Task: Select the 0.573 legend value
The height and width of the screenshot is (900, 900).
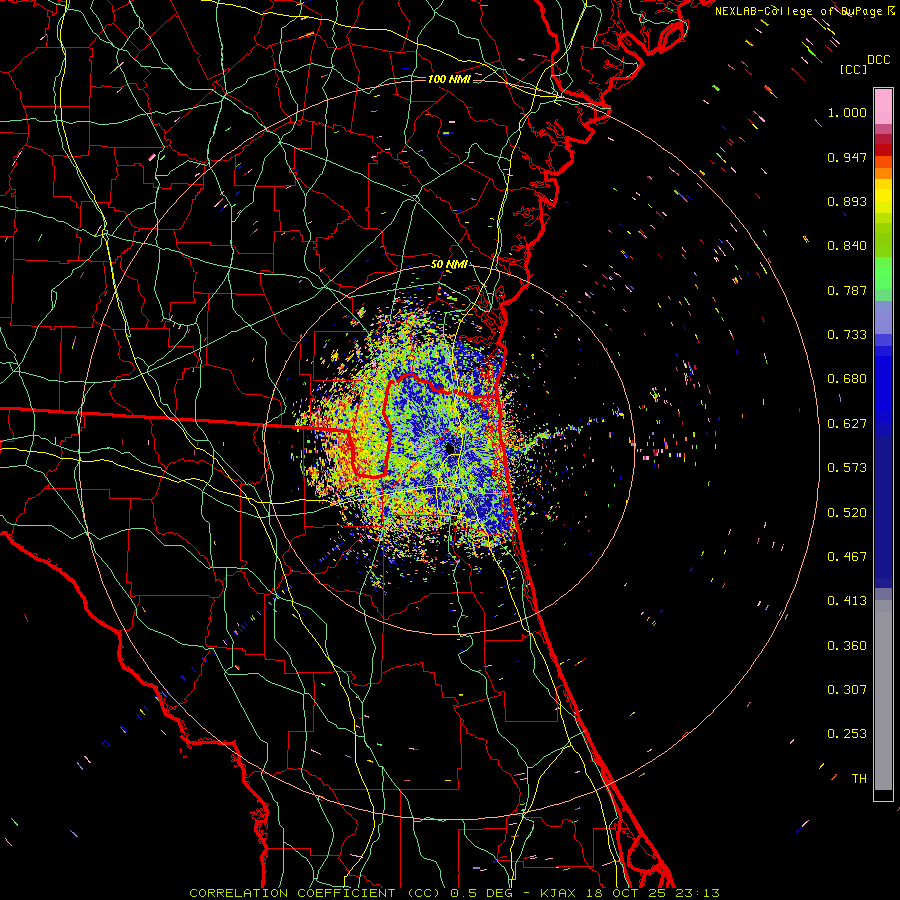Action: click(x=847, y=468)
